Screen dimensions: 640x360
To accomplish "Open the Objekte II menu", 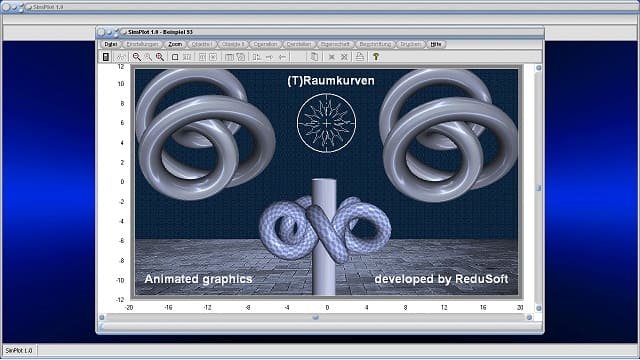I will pos(233,44).
